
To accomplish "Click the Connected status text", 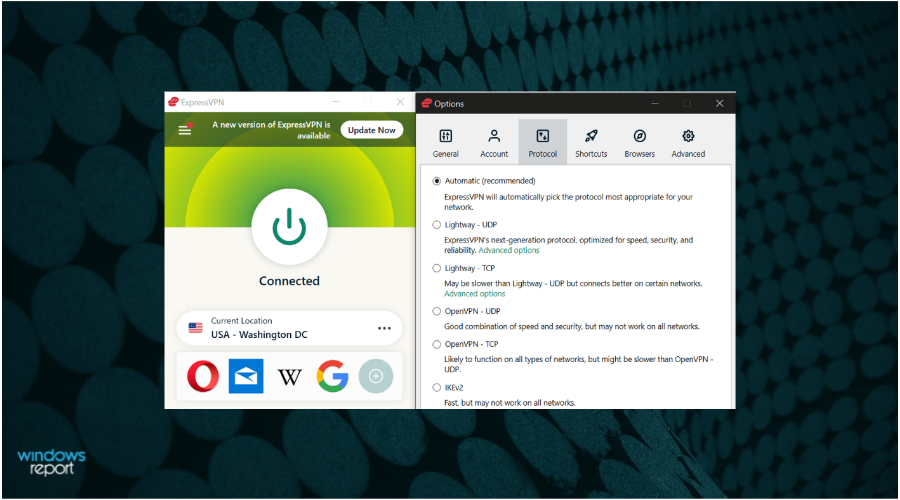I will tap(289, 281).
